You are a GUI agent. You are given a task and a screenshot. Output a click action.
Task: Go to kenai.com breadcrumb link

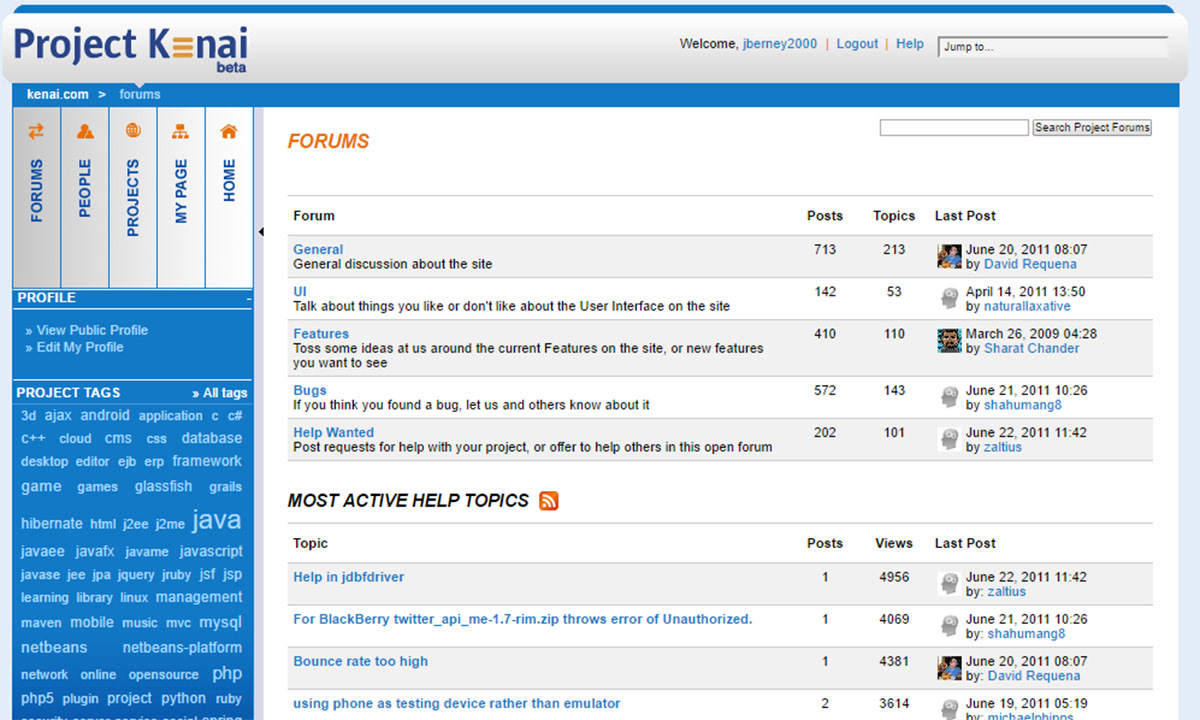point(58,94)
